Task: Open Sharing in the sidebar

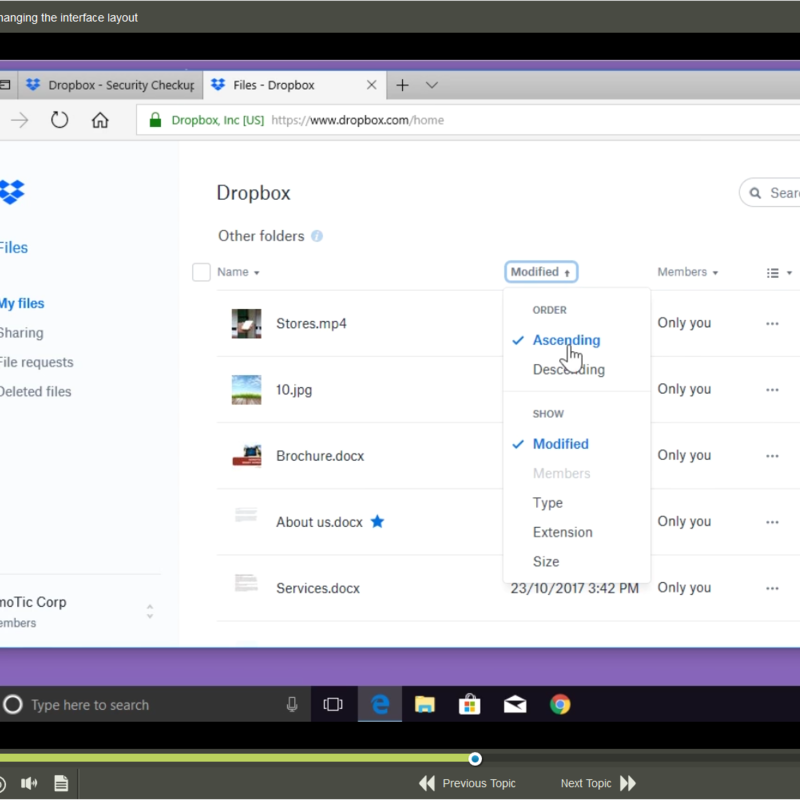Action: click(21, 333)
